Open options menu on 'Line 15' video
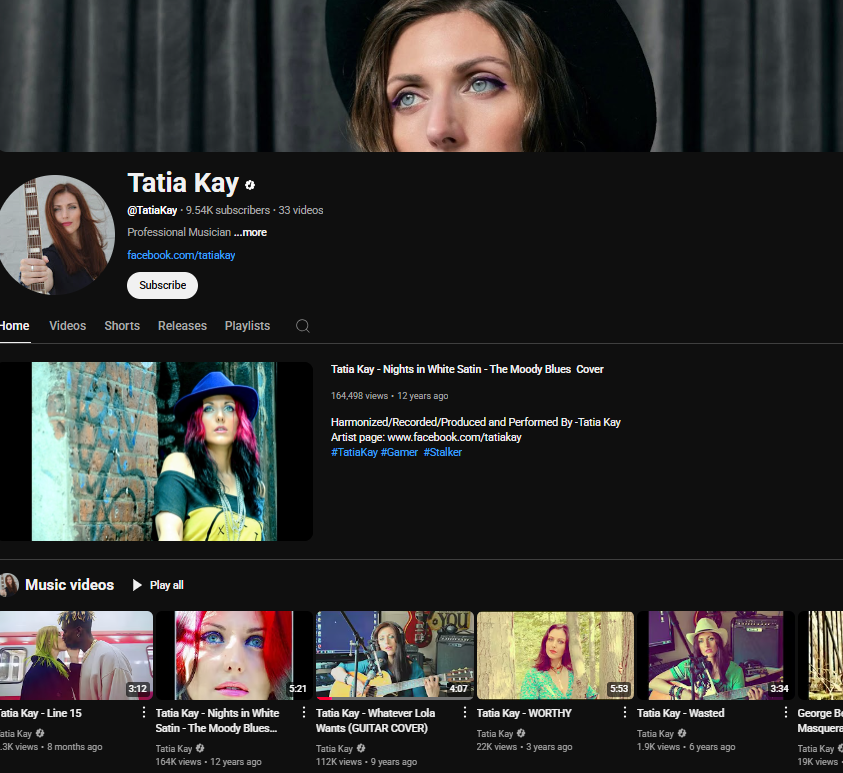The image size is (843, 773). [x=142, y=712]
